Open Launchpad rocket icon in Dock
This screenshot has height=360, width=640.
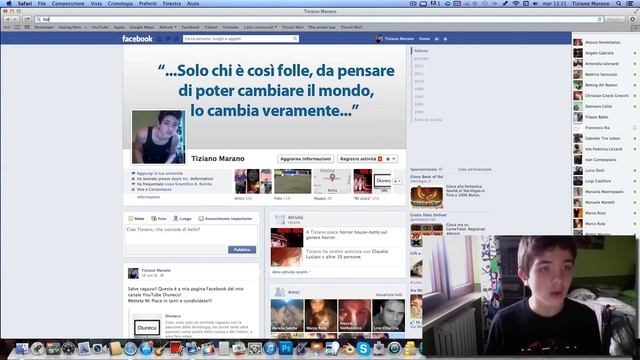(38, 349)
